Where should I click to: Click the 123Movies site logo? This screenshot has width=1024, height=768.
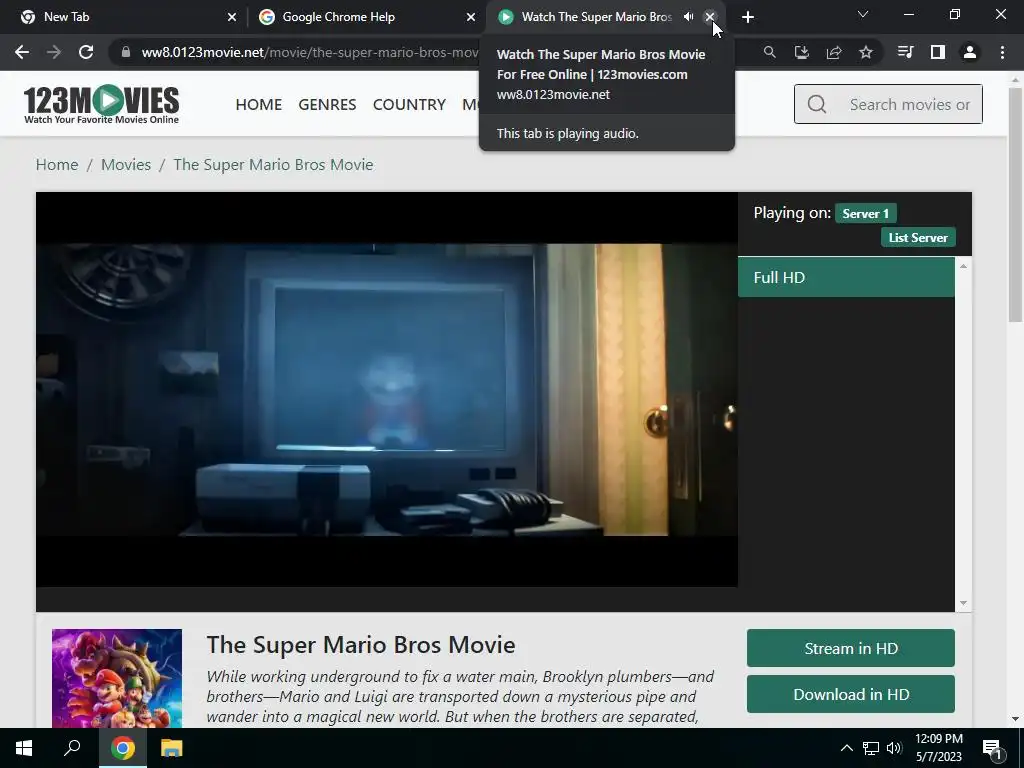[101, 104]
